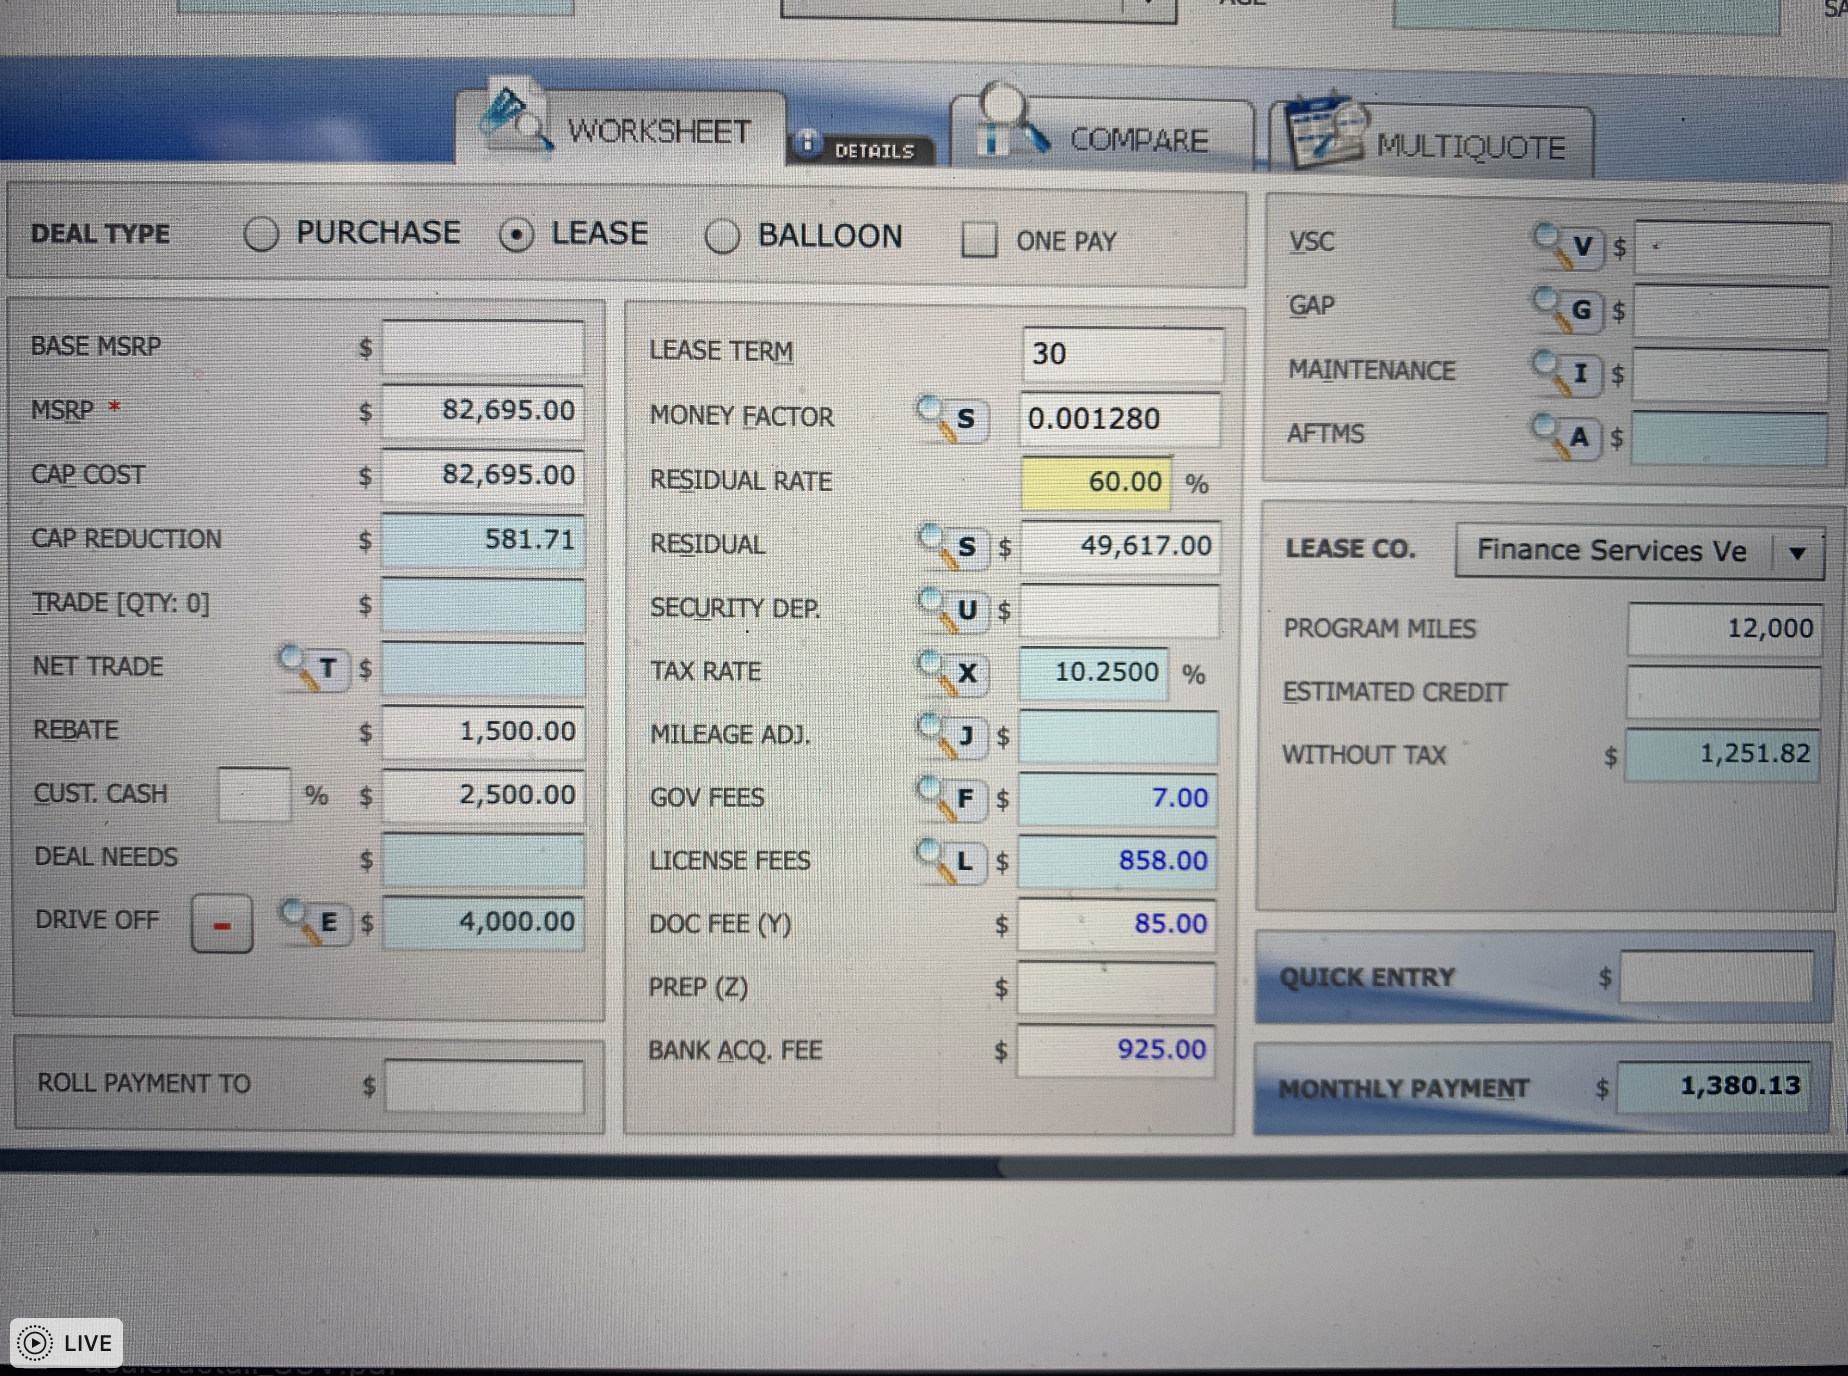Click the Bank Acq. Fee 925.00 field
This screenshot has height=1376, width=1848.
[1116, 1051]
